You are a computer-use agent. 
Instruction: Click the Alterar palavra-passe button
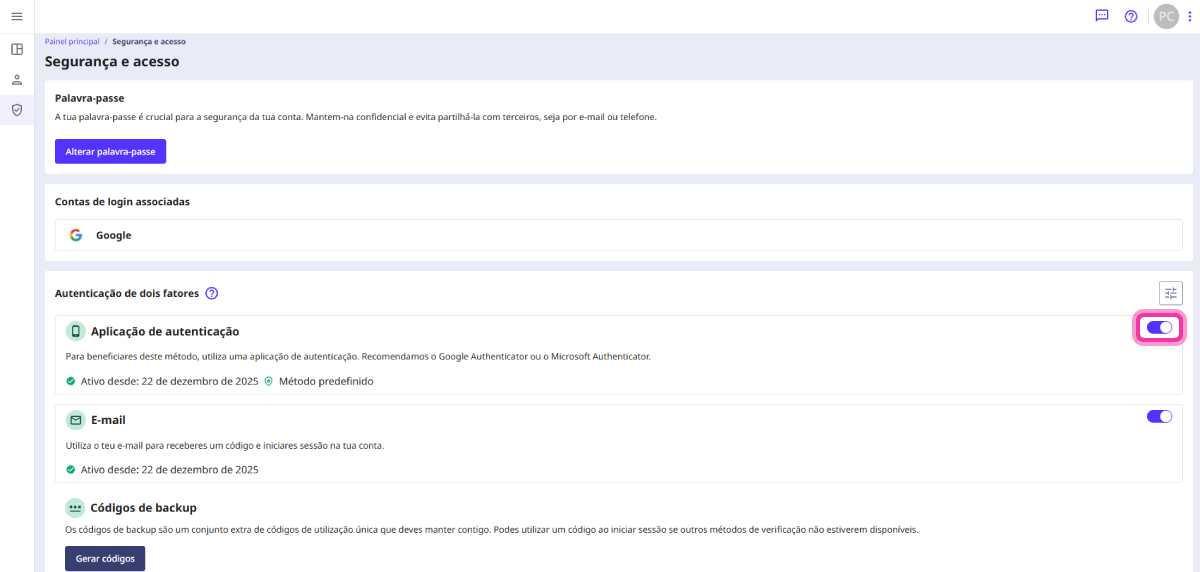pyautogui.click(x=110, y=151)
